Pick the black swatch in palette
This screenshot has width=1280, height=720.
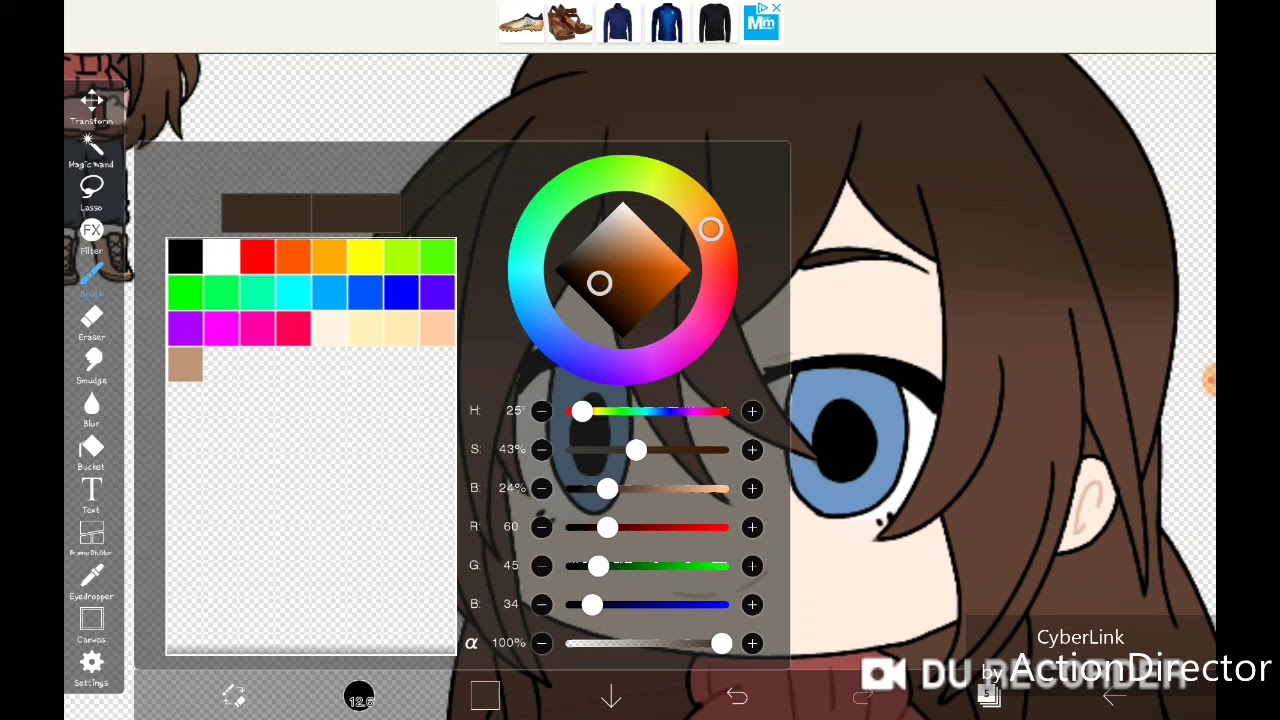(185, 257)
